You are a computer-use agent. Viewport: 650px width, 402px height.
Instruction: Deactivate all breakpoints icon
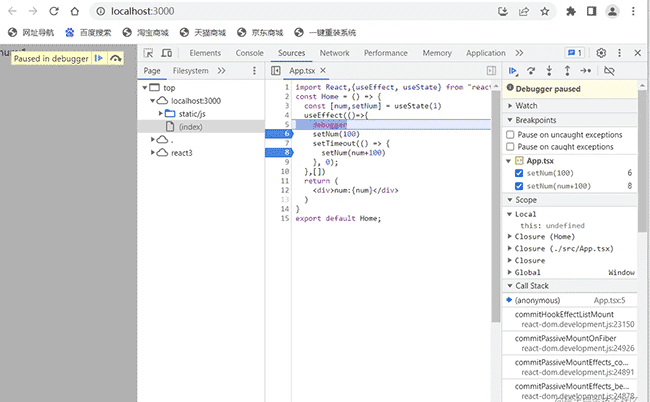point(609,71)
